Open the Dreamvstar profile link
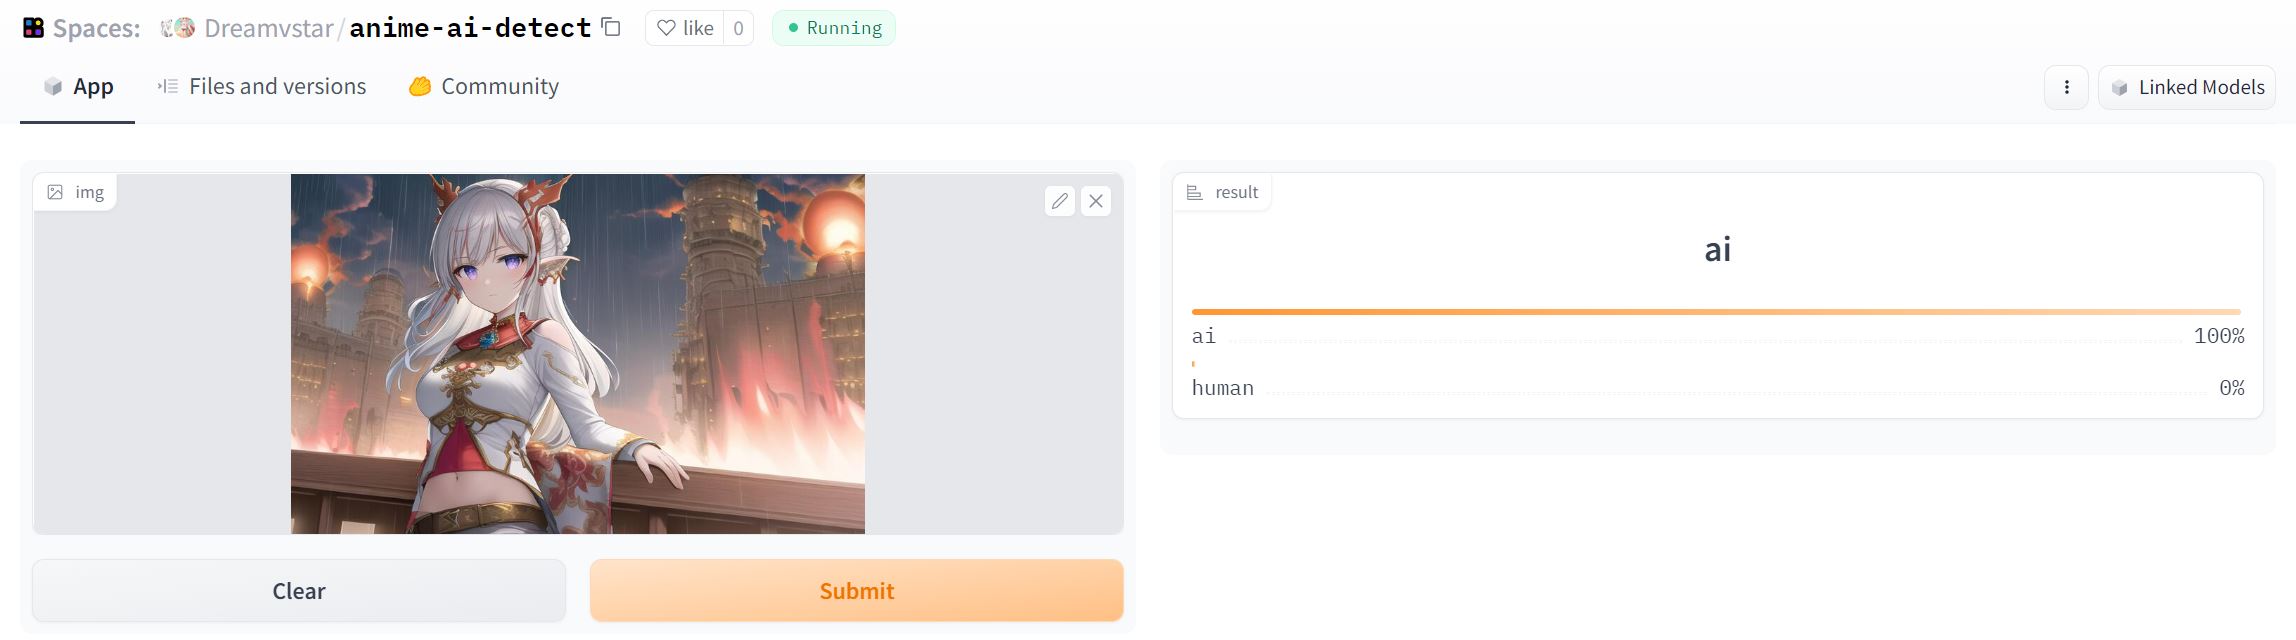Screen dimensions: 2296x640 coord(268,28)
